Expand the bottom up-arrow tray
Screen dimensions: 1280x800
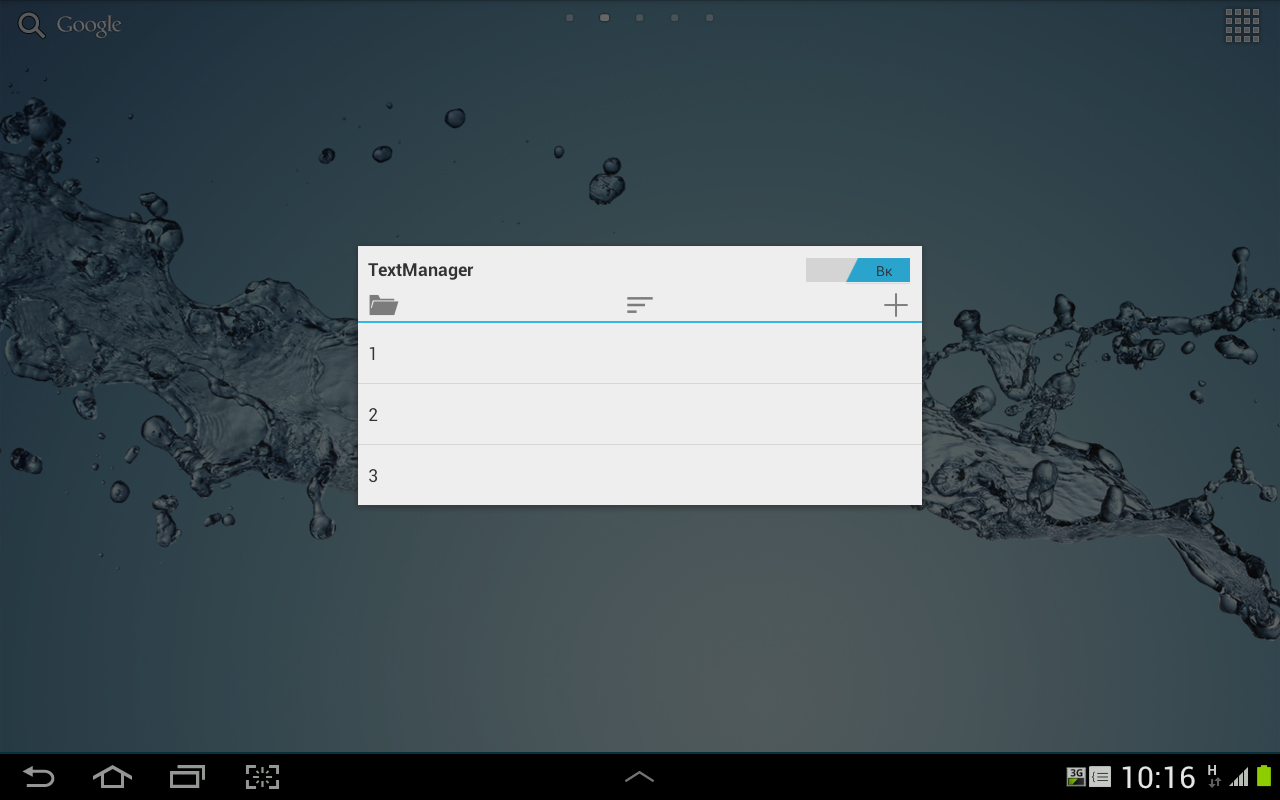coord(639,777)
